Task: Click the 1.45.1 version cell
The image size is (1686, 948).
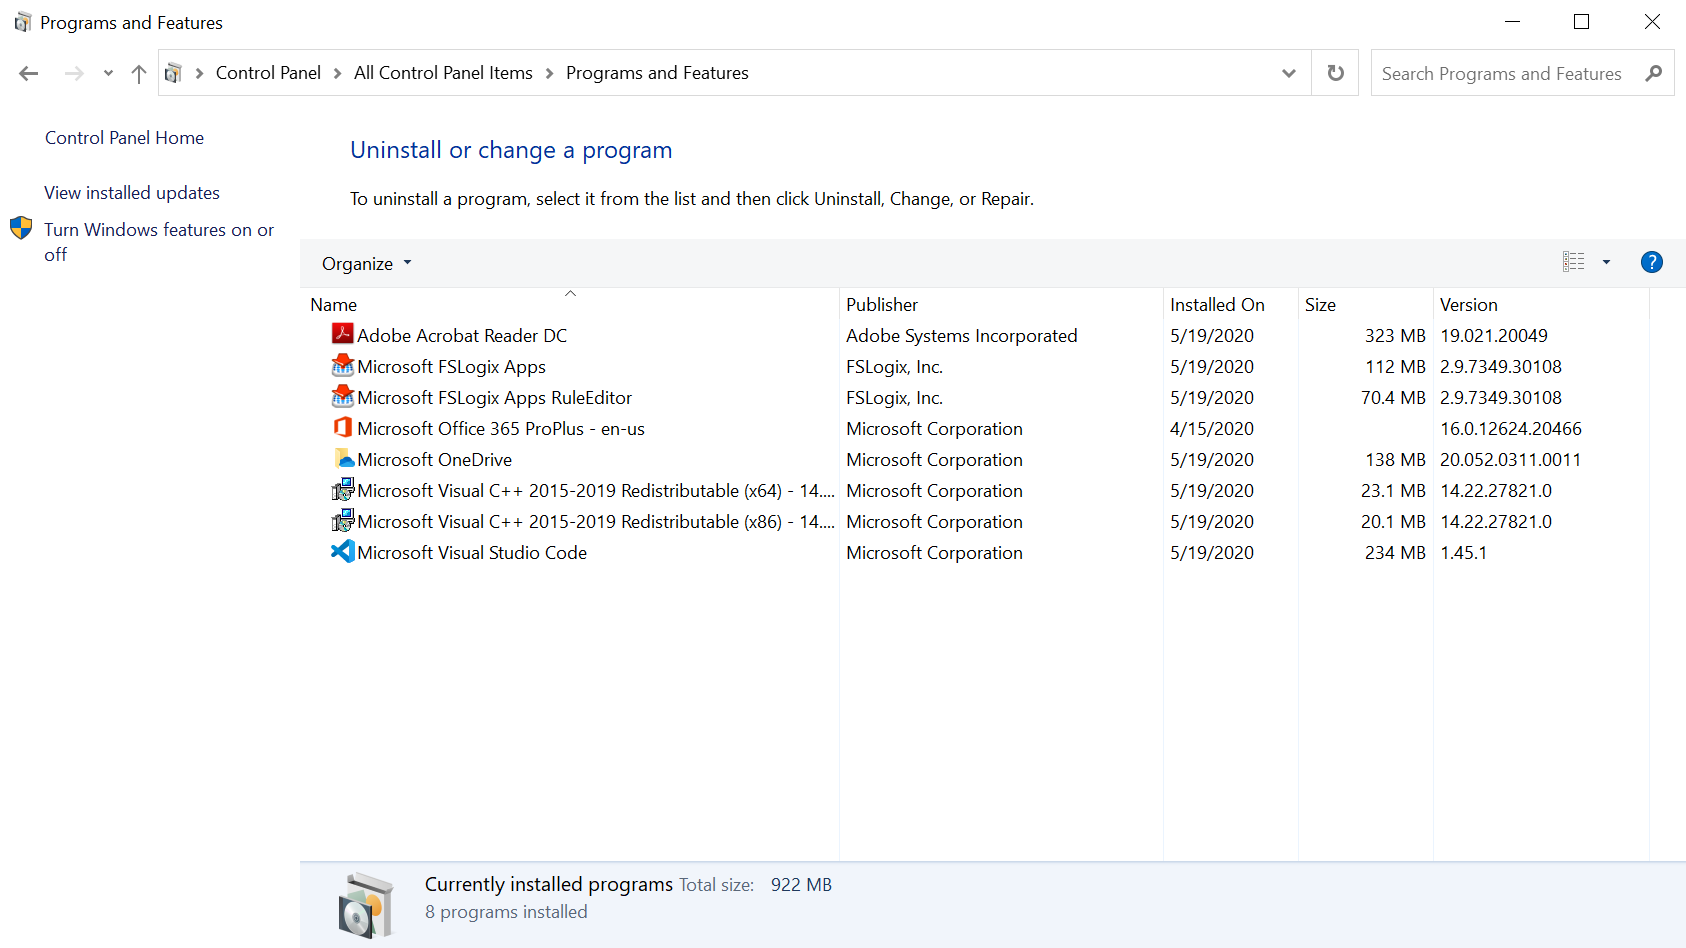Action: tap(1463, 553)
